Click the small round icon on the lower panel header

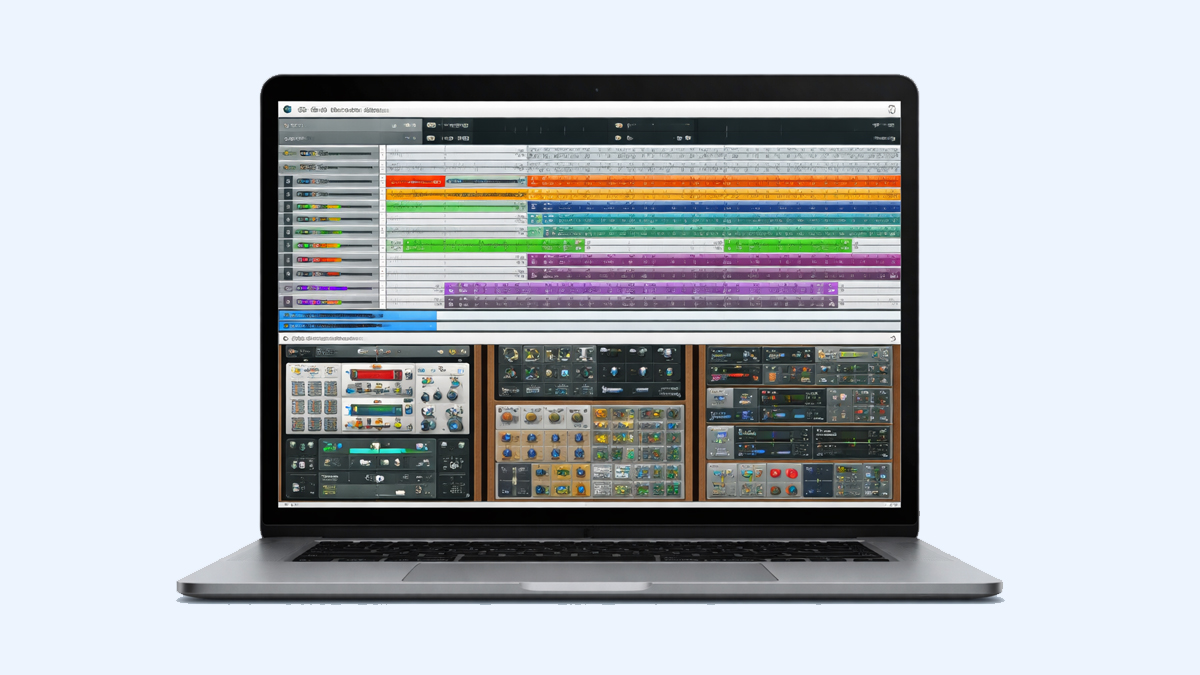click(x=286, y=339)
